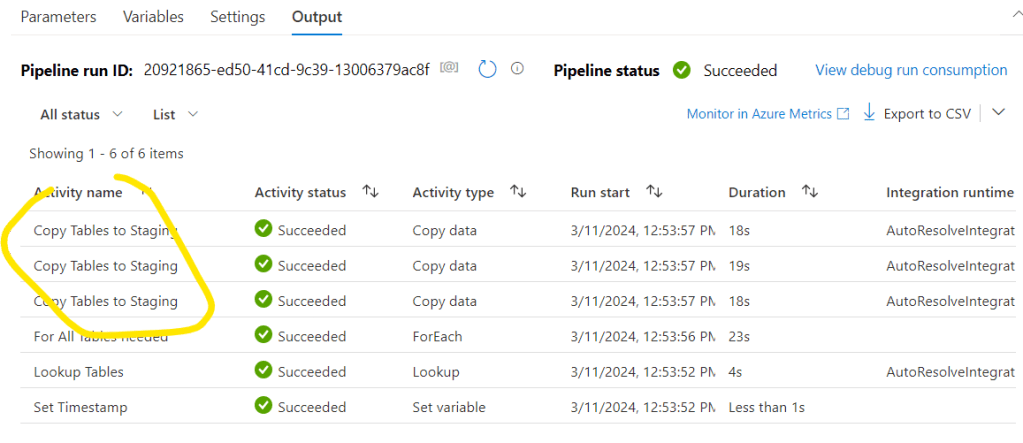Select the Lookup Tables activity row
This screenshot has width=1023, height=443.
click(78, 371)
